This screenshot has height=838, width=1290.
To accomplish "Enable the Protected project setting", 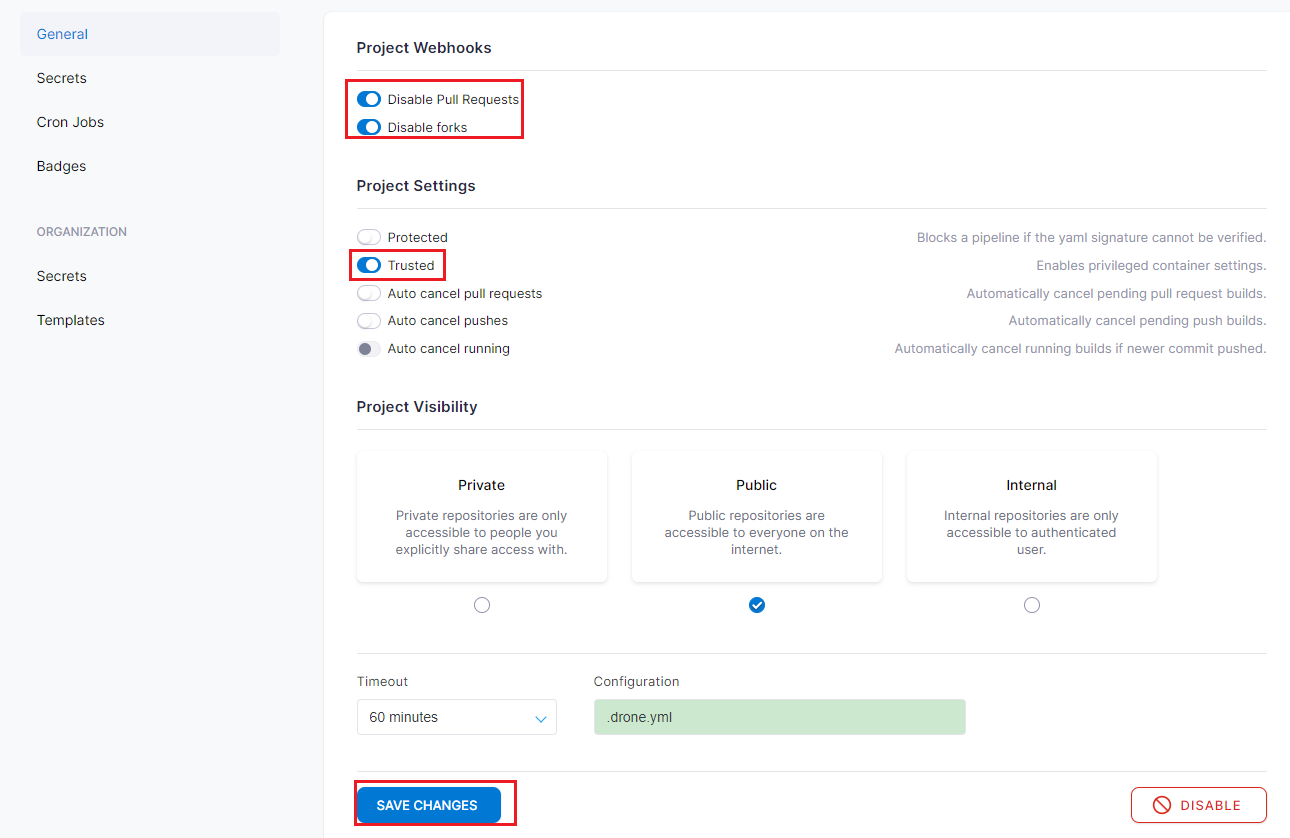I will (369, 237).
